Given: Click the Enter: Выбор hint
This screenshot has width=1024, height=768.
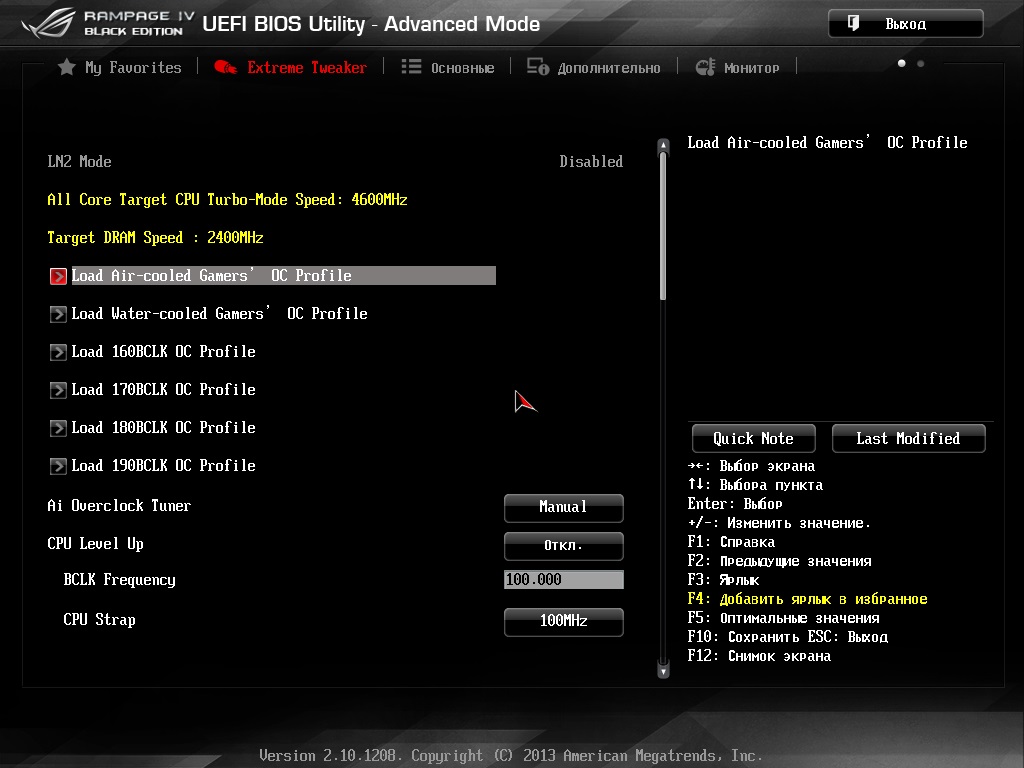Looking at the screenshot, I should point(735,504).
